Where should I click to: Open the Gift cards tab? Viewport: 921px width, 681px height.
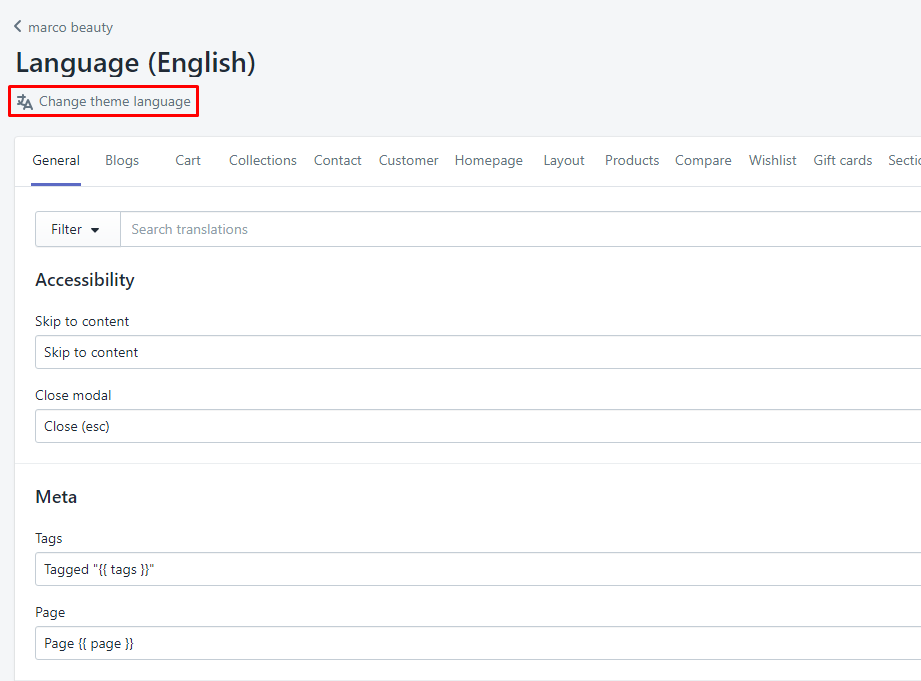(x=842, y=160)
